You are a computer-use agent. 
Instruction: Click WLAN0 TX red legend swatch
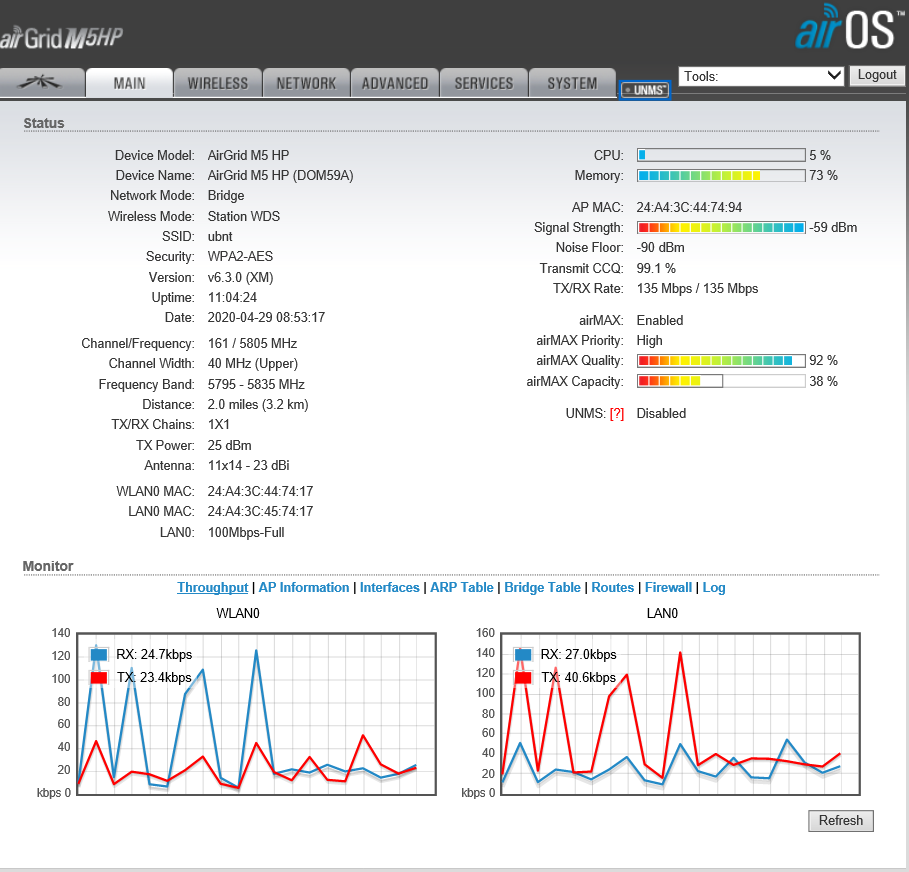pos(99,677)
